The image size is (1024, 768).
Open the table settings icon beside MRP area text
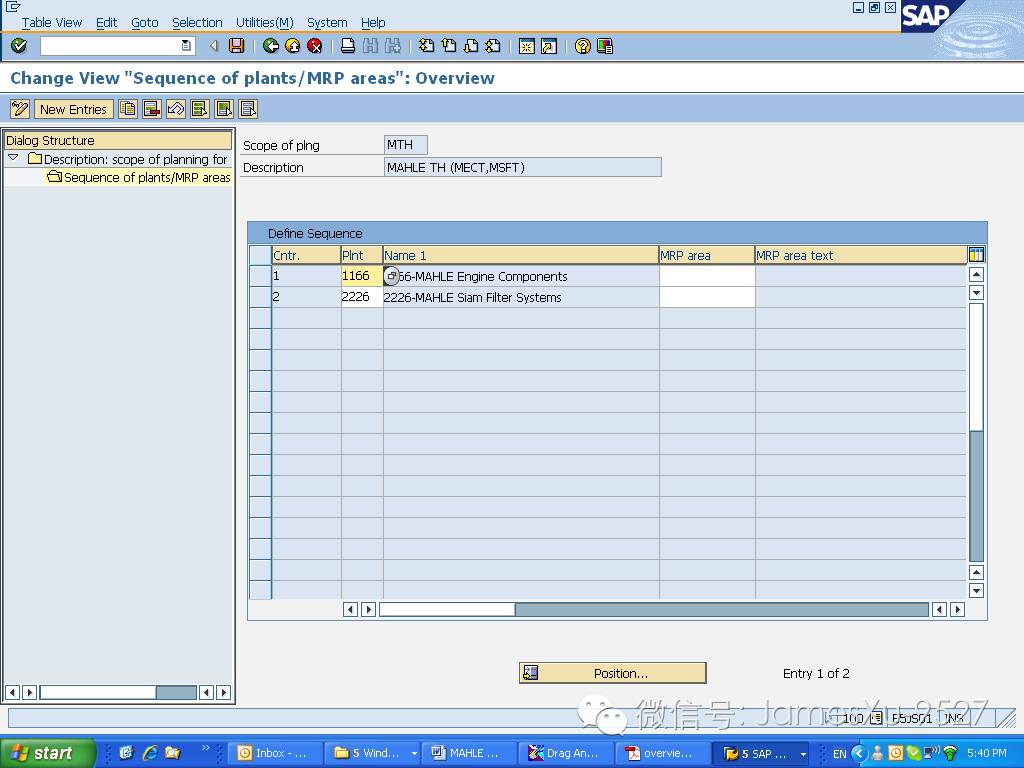pos(976,255)
